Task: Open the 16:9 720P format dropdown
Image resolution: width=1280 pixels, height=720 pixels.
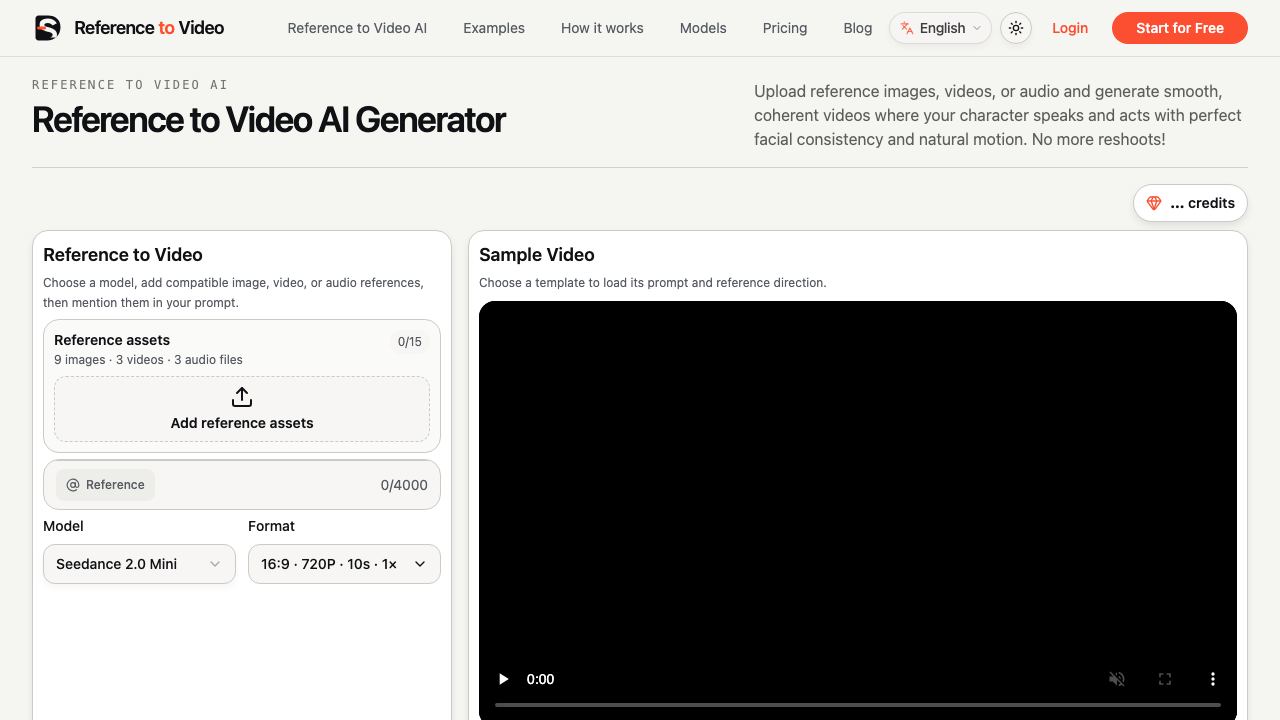Action: tap(344, 564)
